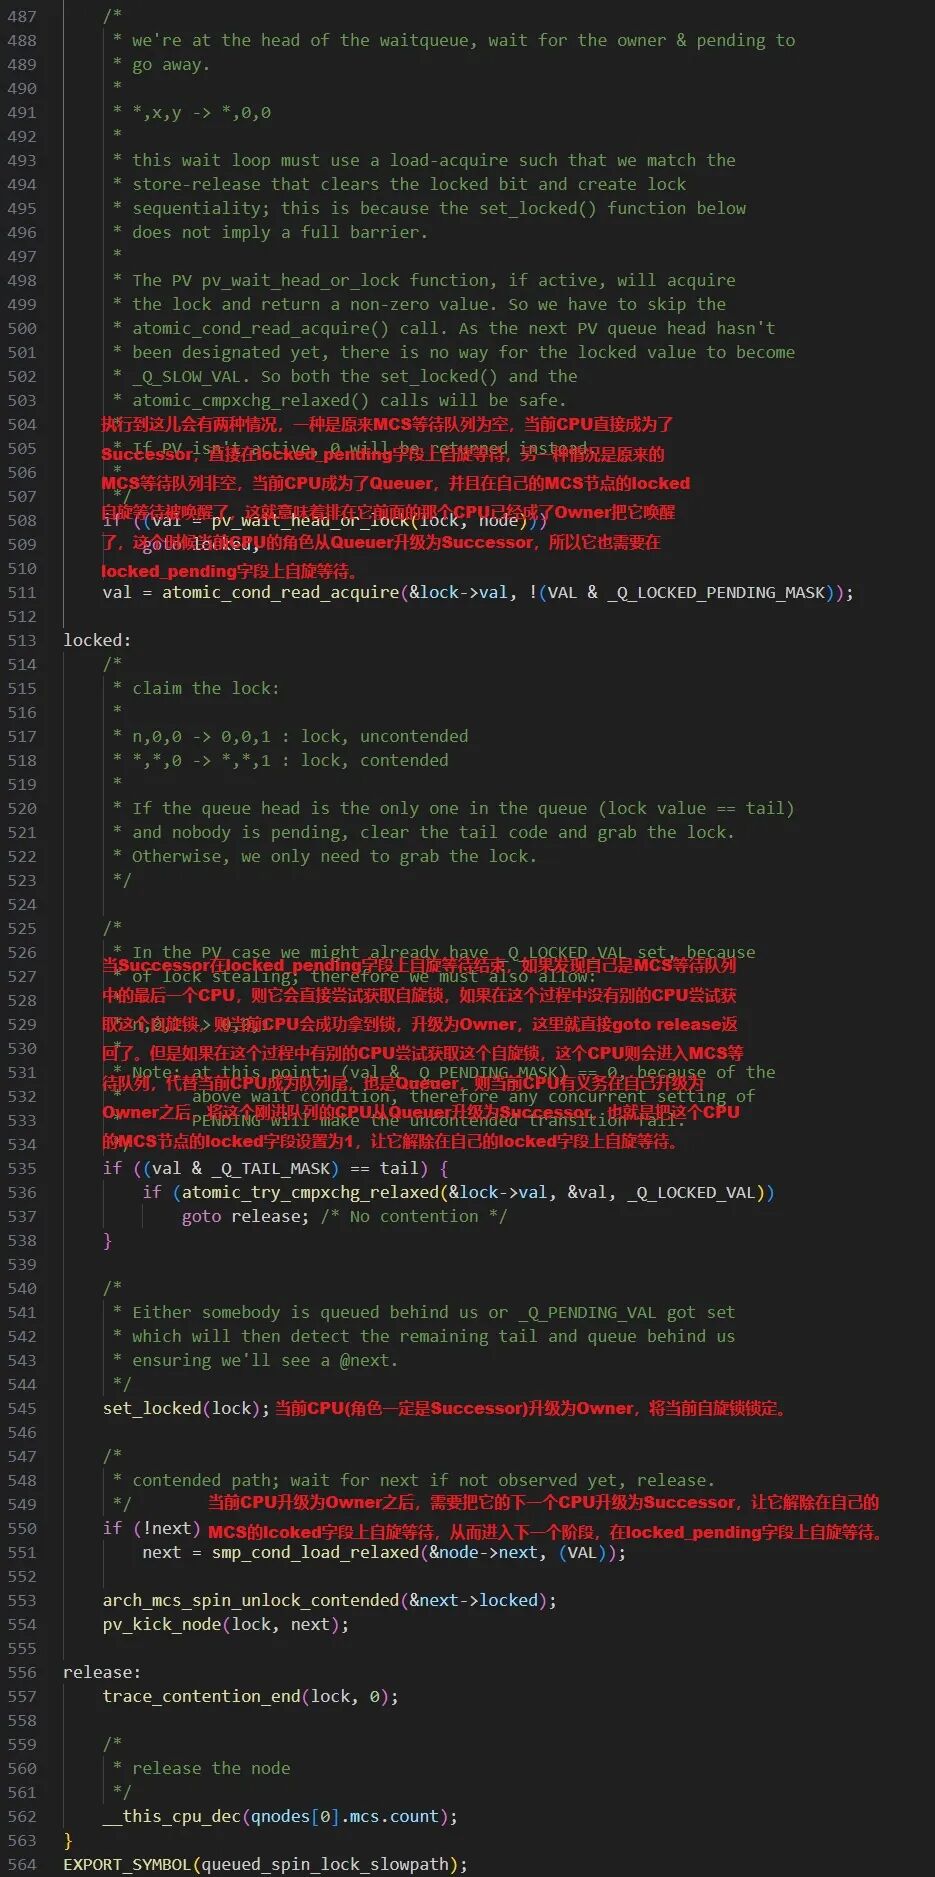Click the "if ((val & _Q_TAIL_MASK) == tail)" line
The width and height of the screenshot is (935, 1877).
[275, 1168]
